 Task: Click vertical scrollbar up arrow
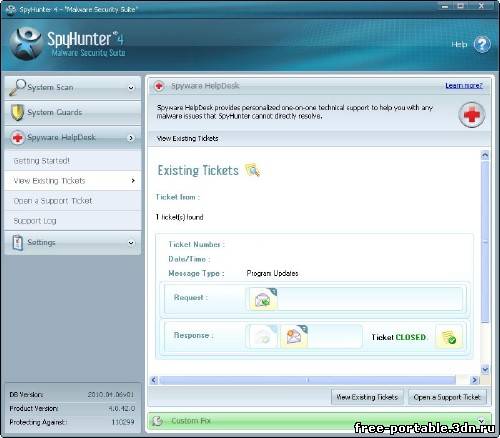485,155
